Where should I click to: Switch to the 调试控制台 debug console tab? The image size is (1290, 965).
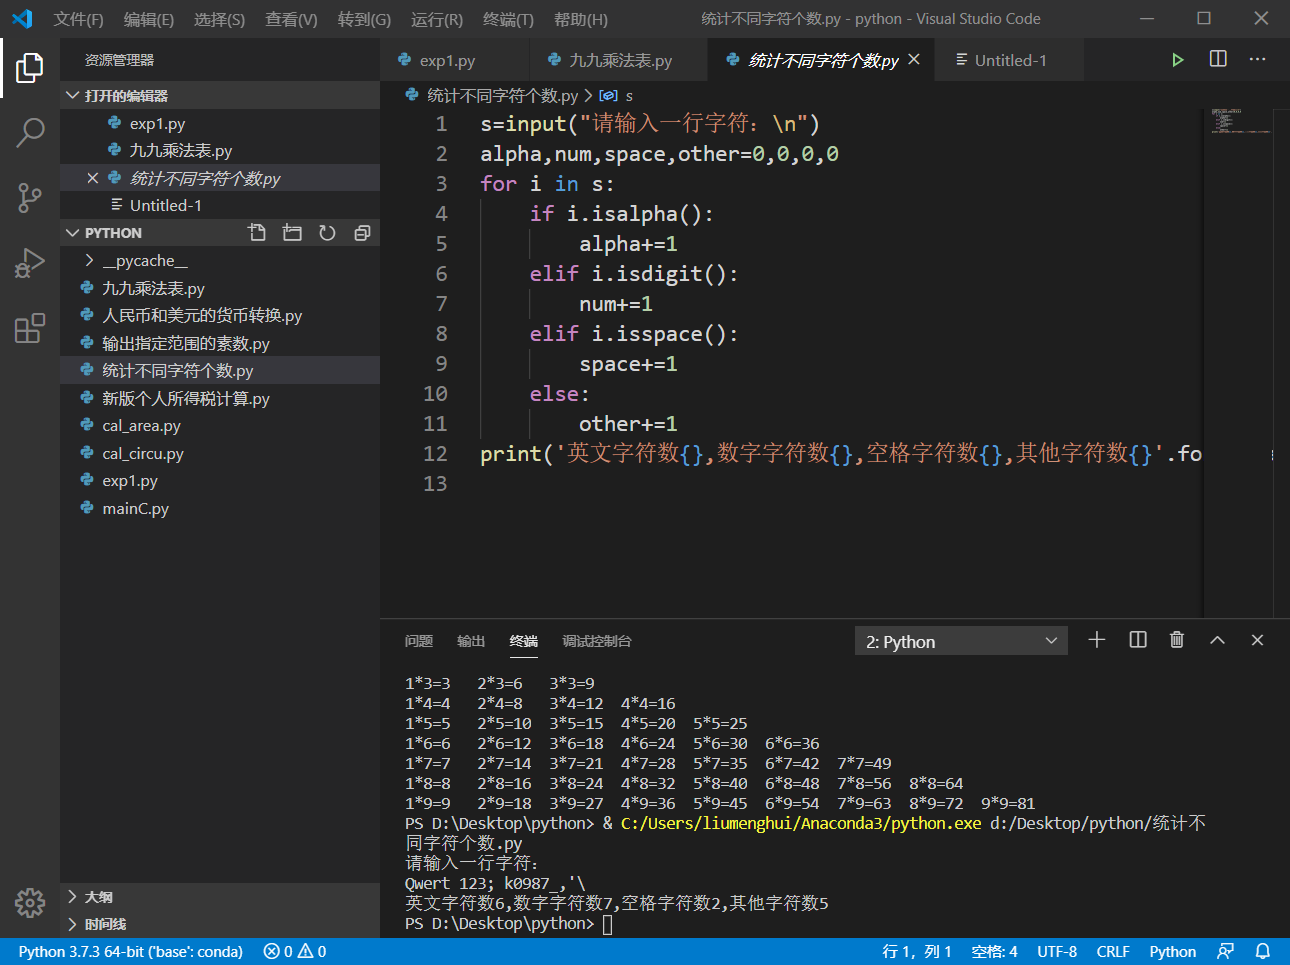point(596,641)
